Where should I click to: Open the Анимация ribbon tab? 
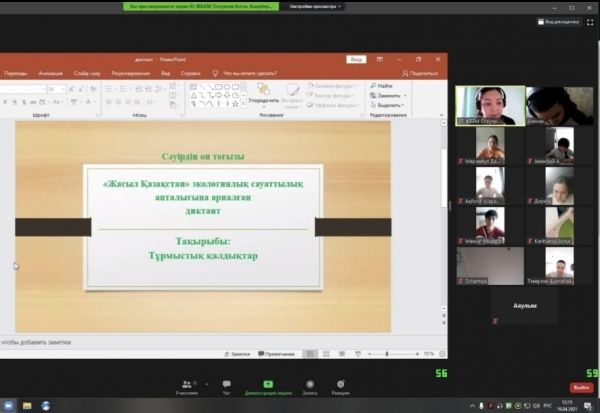coord(50,73)
